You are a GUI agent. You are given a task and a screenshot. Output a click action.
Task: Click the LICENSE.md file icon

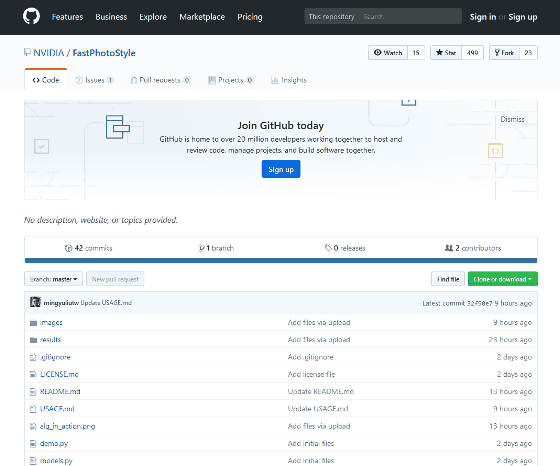(33, 374)
